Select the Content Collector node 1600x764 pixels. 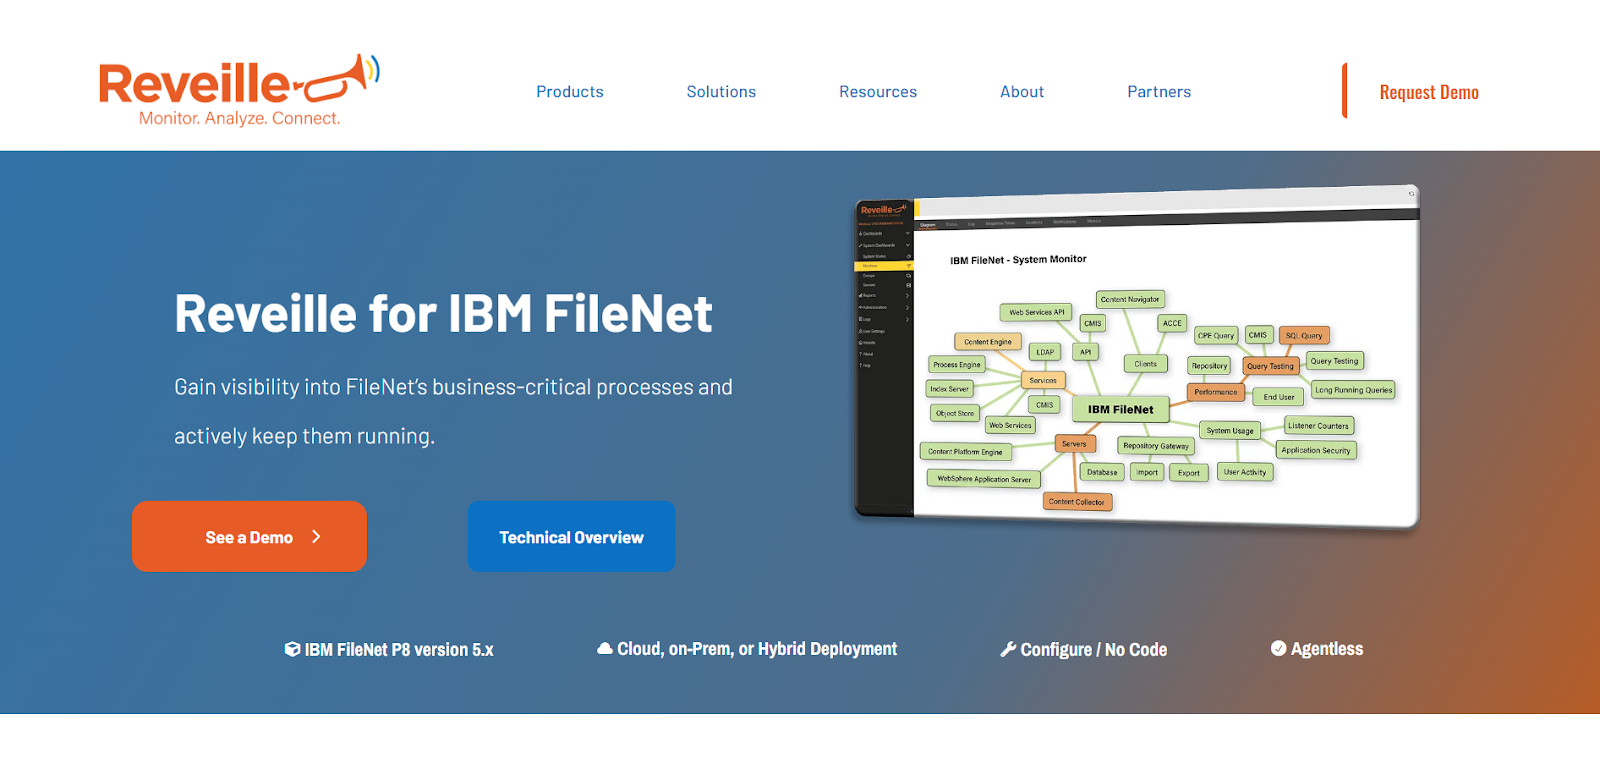[1077, 502]
